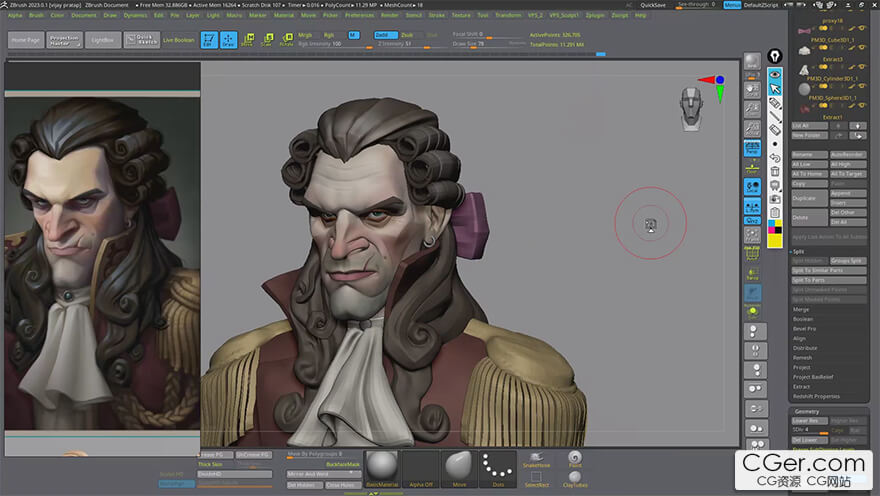Expand the Merge section
The width and height of the screenshot is (880, 496).
click(801, 309)
